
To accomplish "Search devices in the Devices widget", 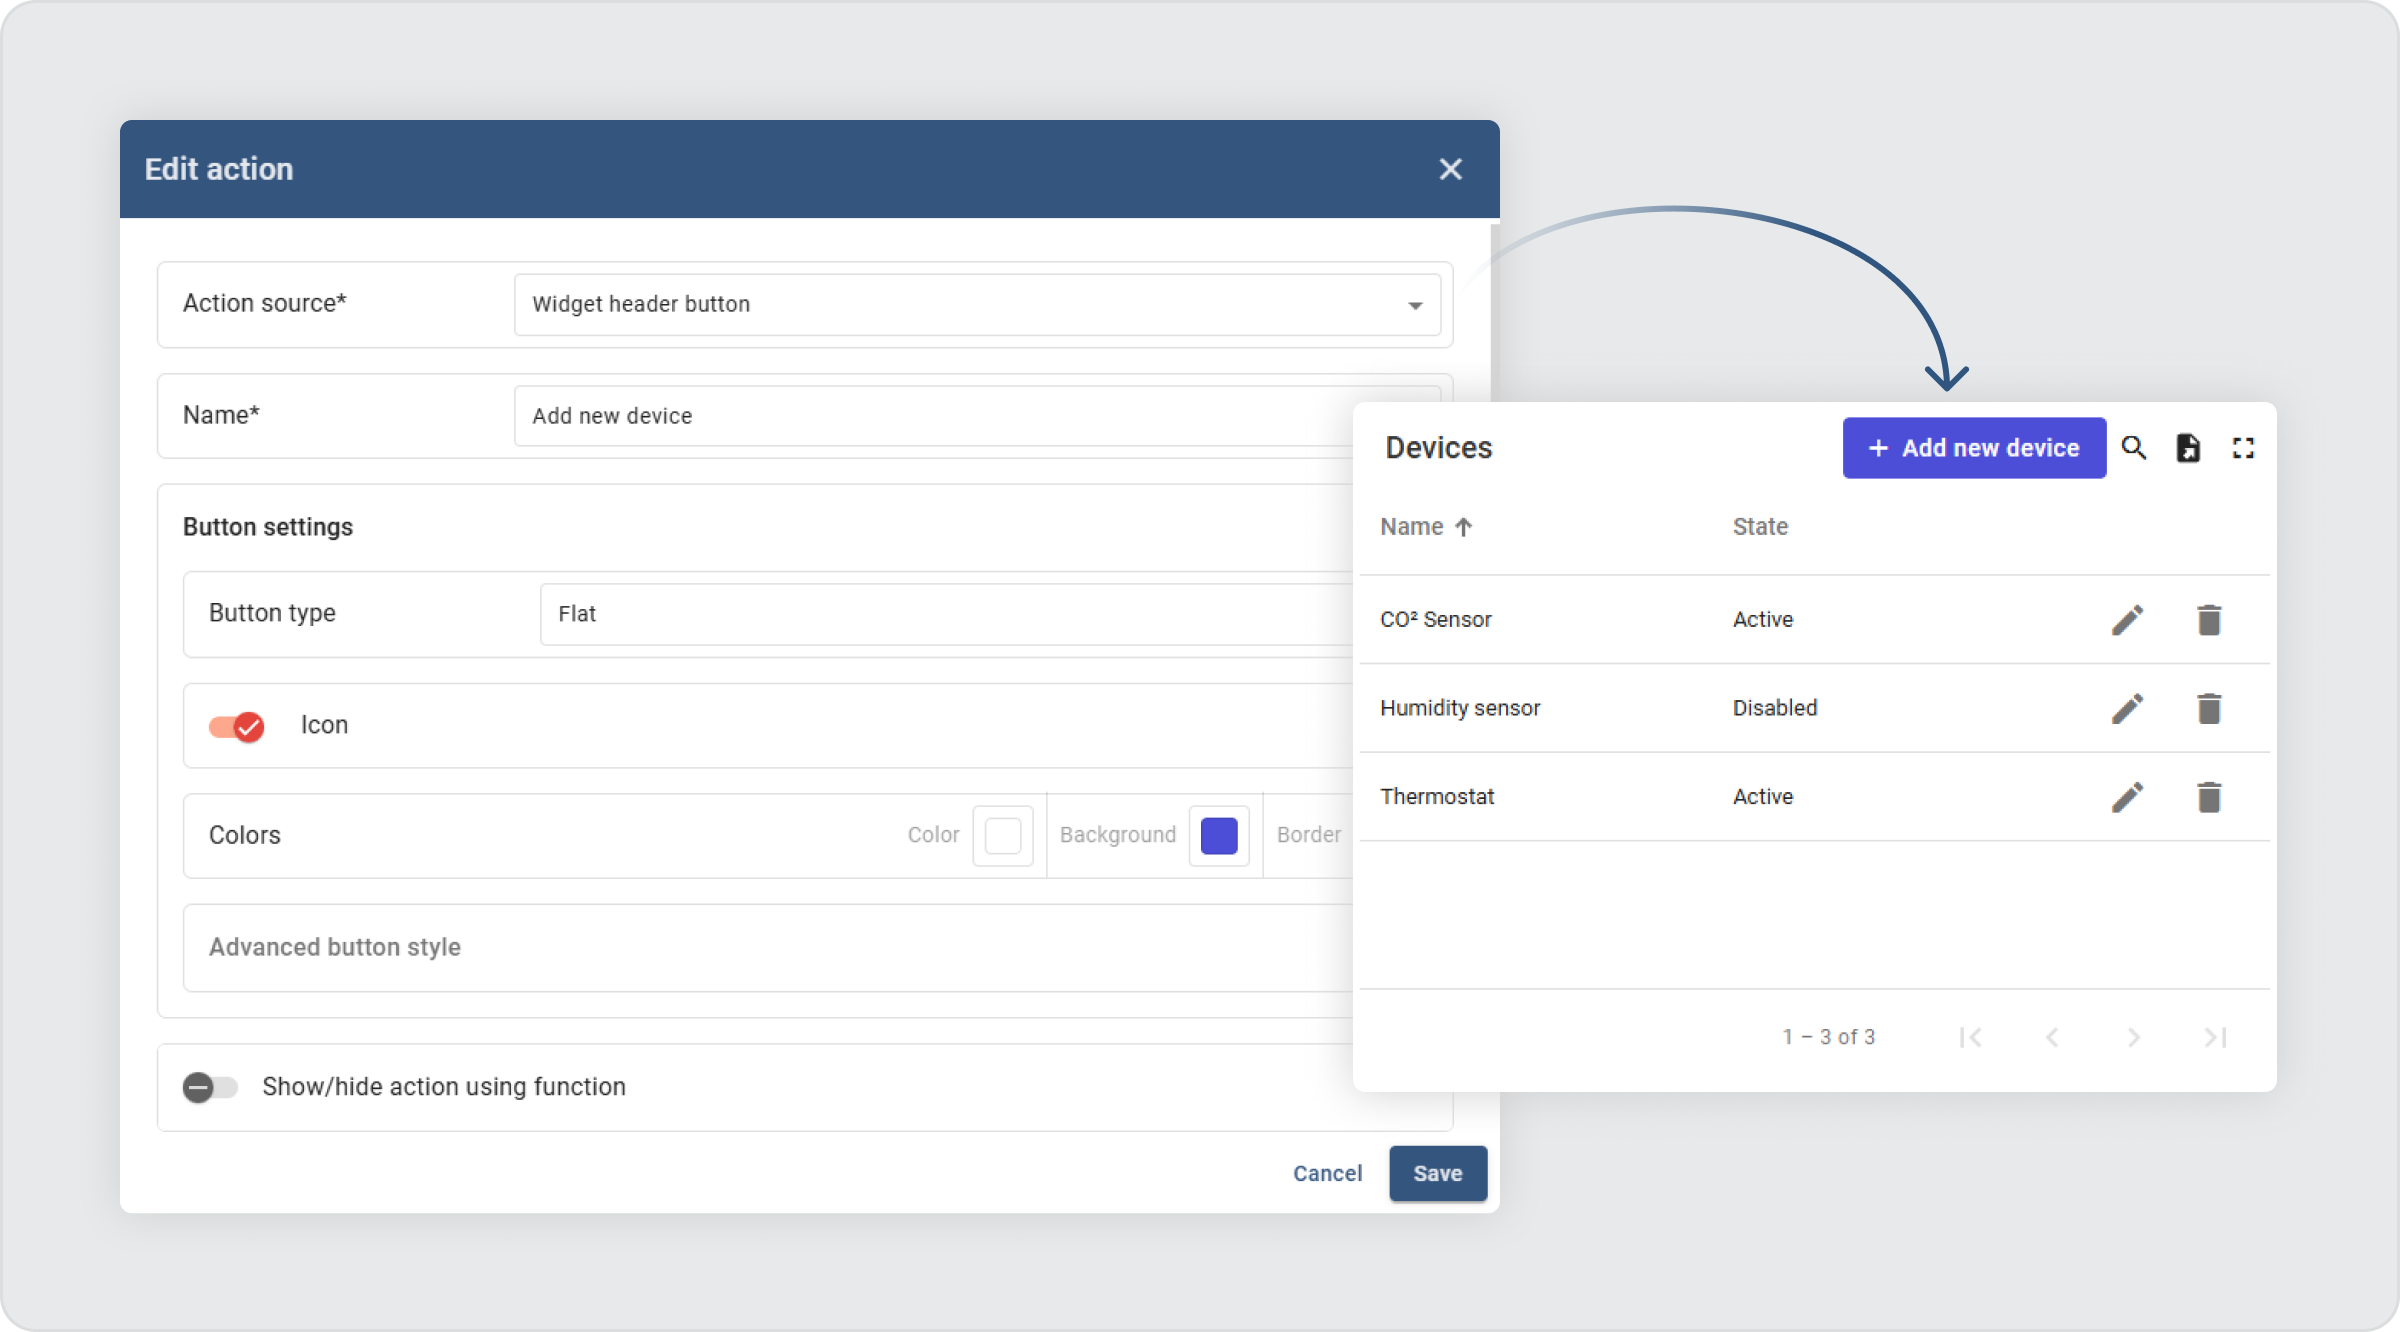I will tap(2135, 448).
